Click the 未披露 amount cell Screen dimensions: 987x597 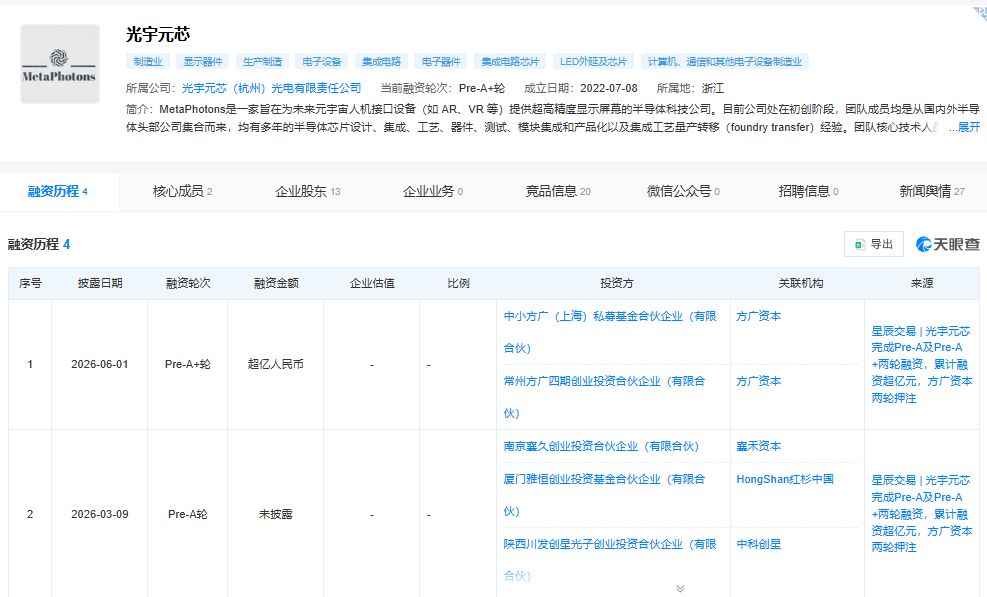pos(276,515)
